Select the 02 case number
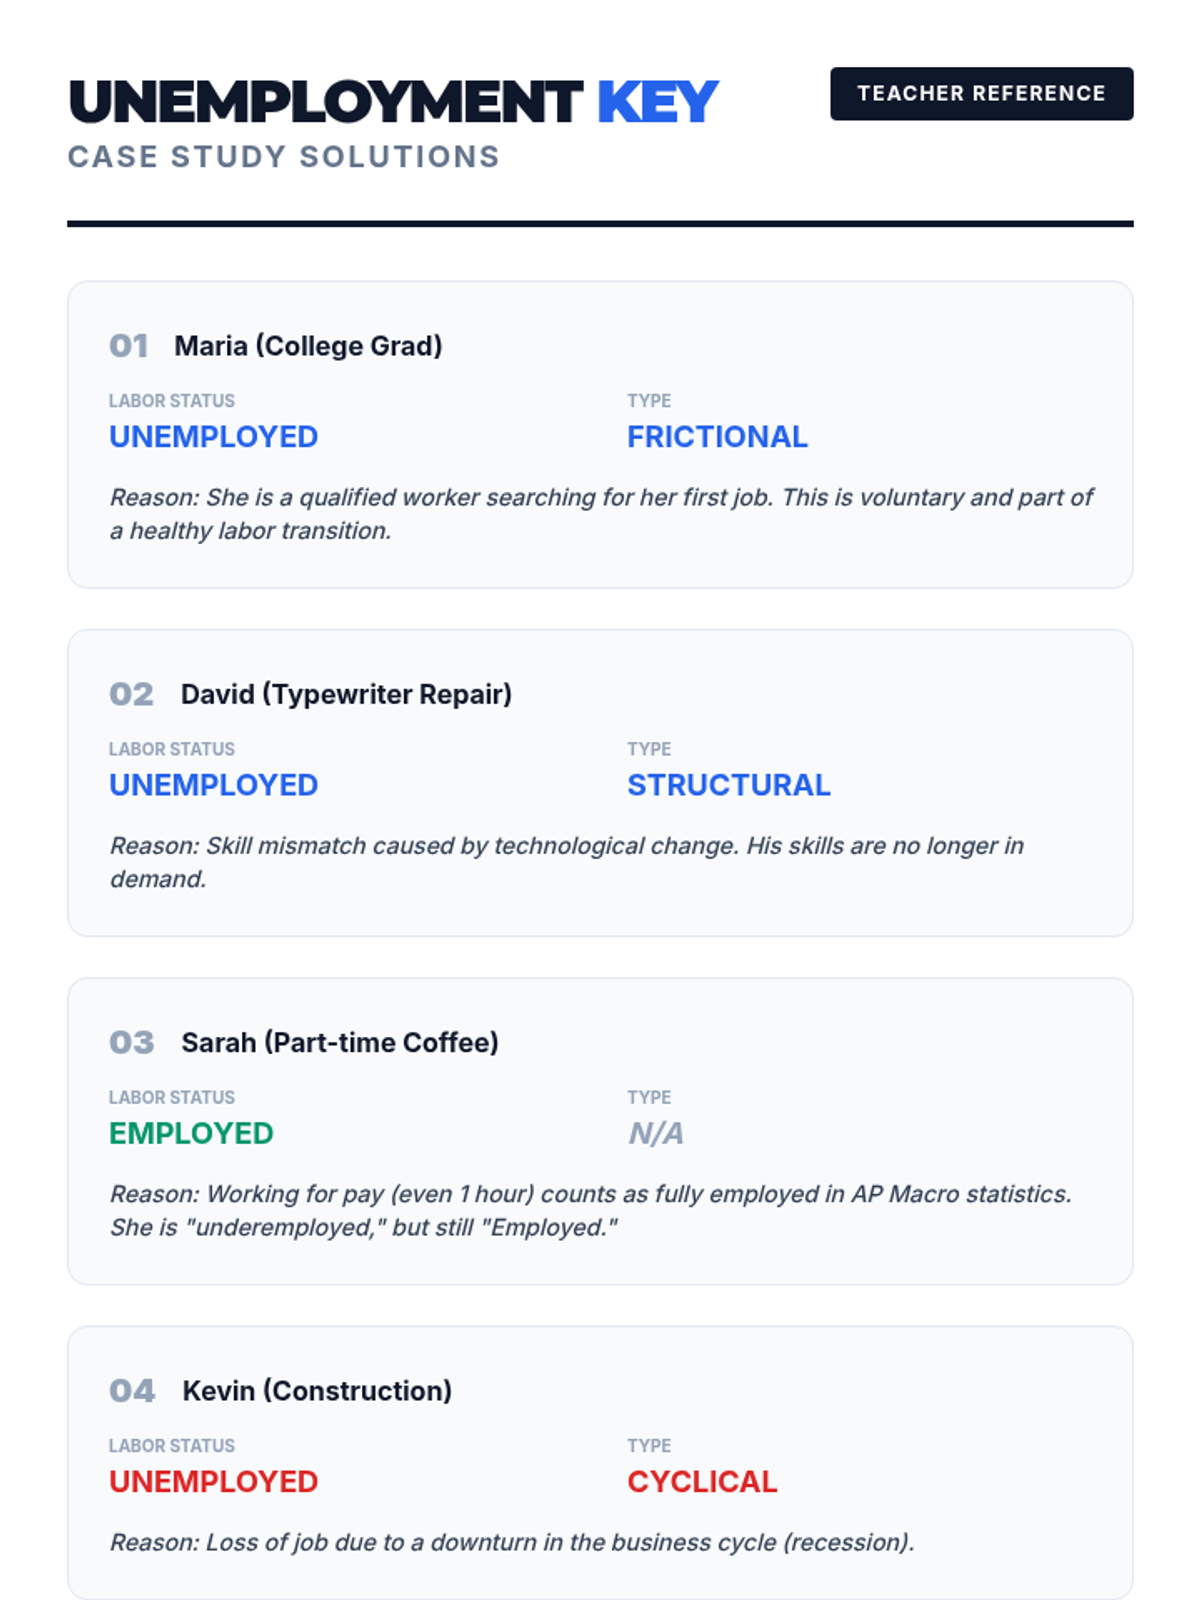 coord(131,694)
